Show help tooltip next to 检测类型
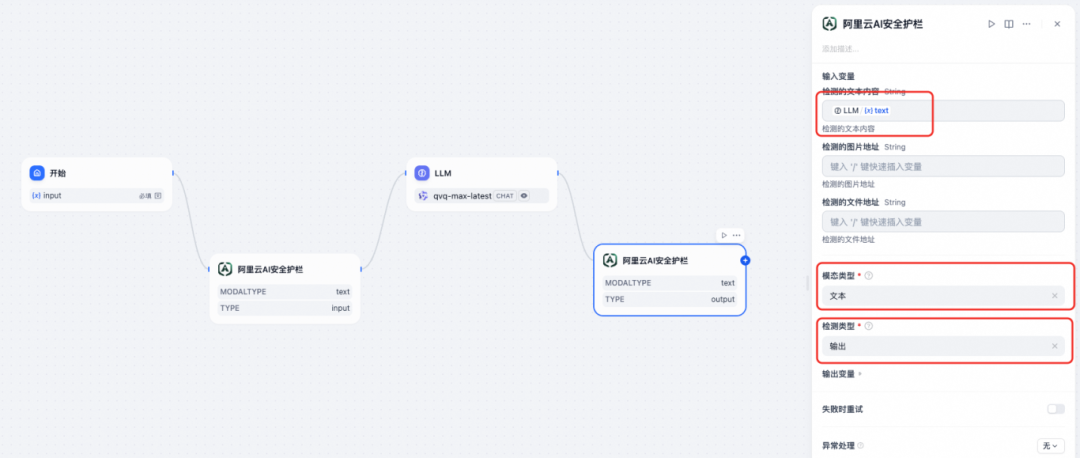The height and width of the screenshot is (458, 1080). 869,326
